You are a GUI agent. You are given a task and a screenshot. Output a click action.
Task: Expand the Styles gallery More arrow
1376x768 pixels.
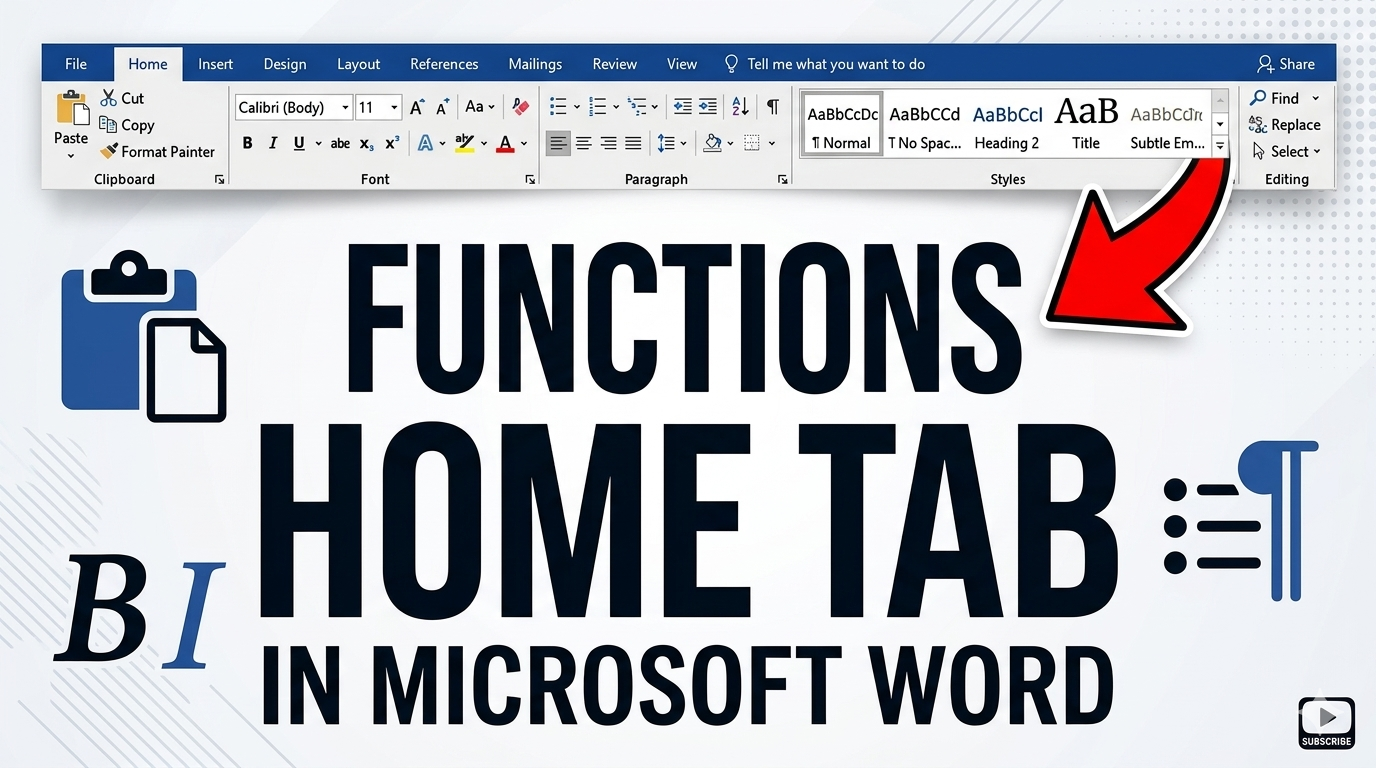coord(1220,146)
